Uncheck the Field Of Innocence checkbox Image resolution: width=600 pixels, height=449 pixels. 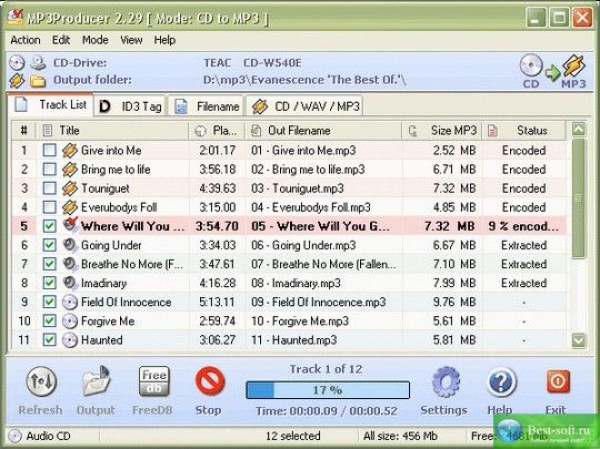click(x=49, y=302)
